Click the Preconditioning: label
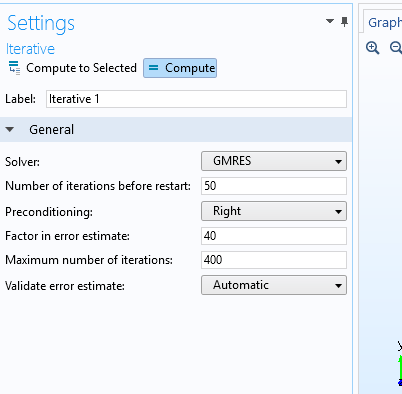 click(49, 212)
